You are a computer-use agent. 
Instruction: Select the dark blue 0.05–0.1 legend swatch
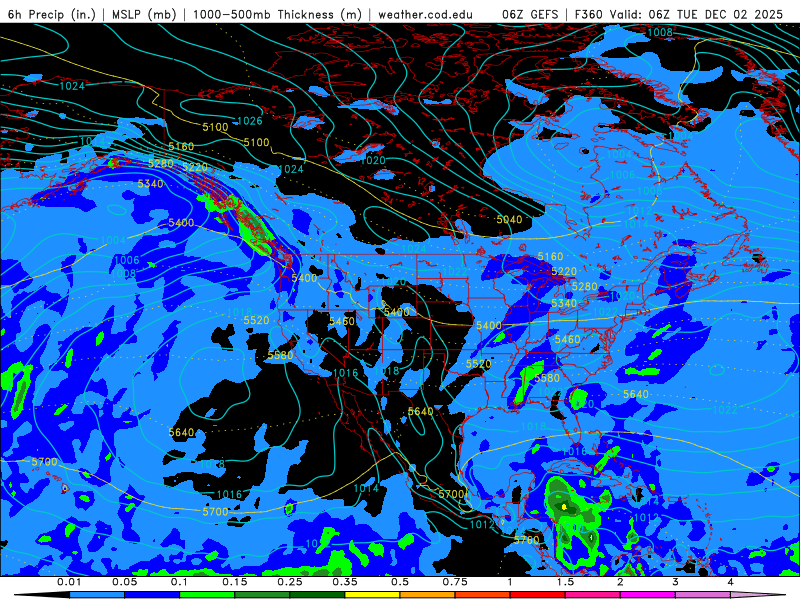tap(152, 595)
